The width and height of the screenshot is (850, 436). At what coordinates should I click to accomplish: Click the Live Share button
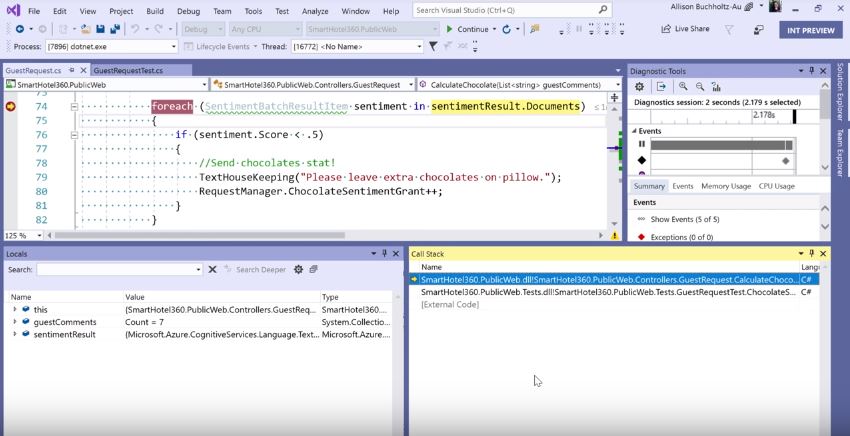coord(685,29)
